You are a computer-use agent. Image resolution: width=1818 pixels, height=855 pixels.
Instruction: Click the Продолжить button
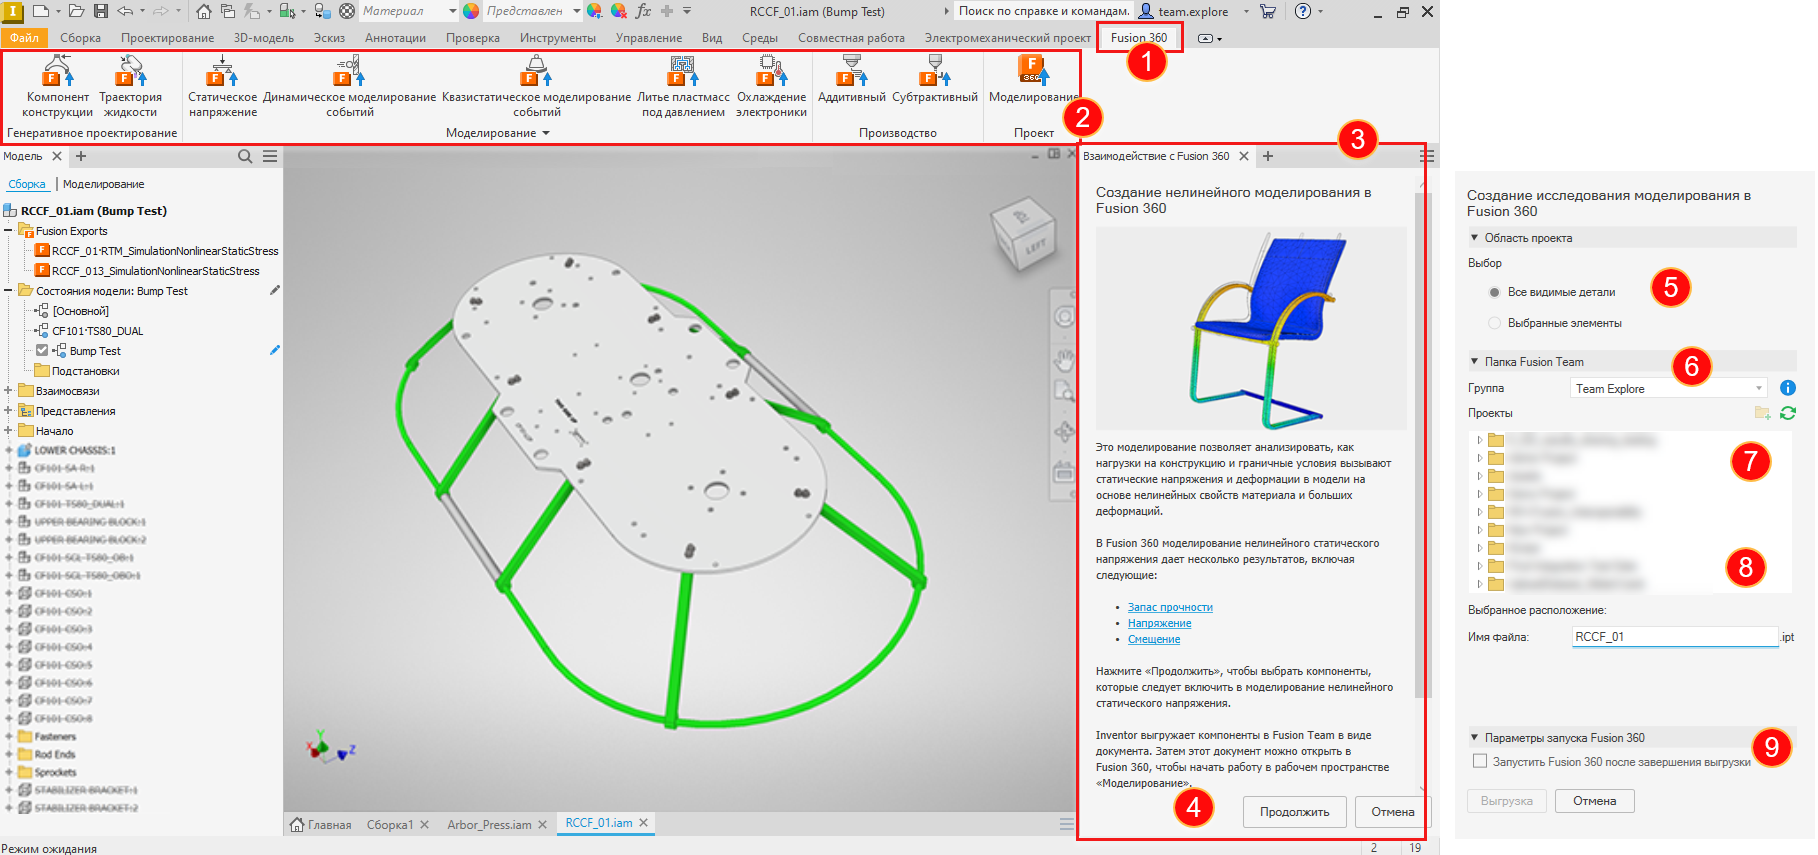point(1295,811)
